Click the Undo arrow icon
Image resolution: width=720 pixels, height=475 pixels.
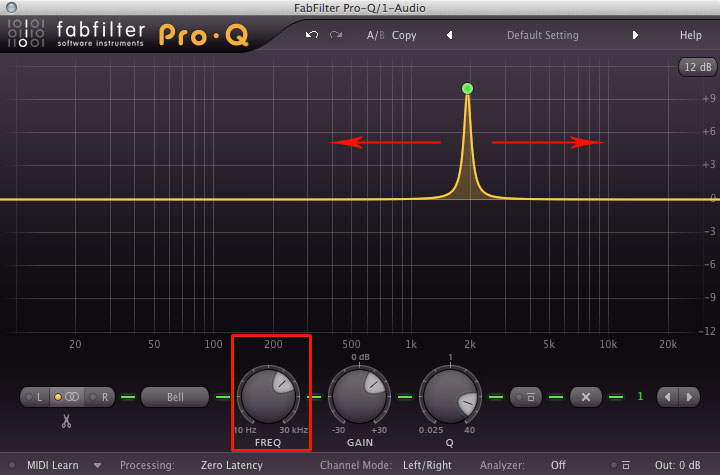(312, 35)
